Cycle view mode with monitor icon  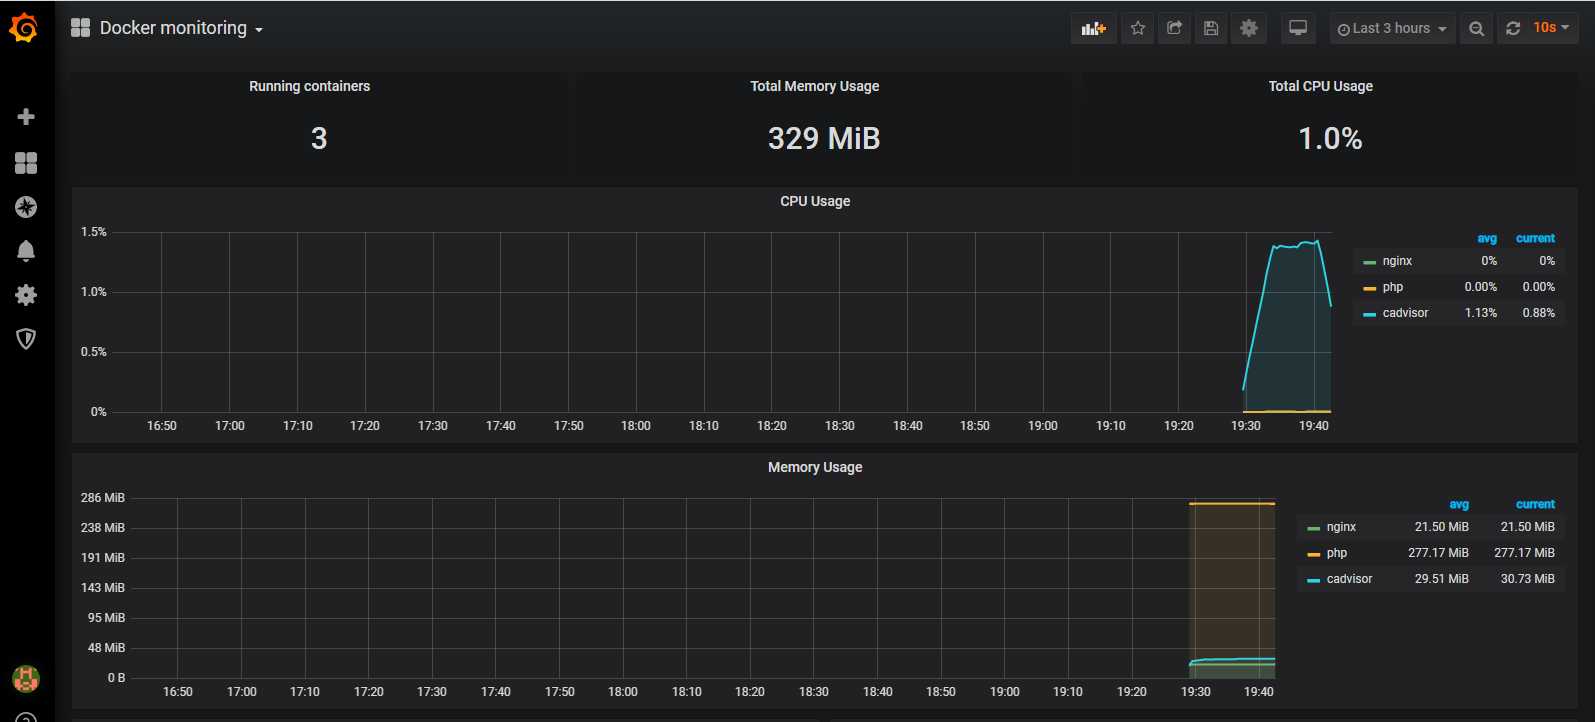[x=1298, y=28]
